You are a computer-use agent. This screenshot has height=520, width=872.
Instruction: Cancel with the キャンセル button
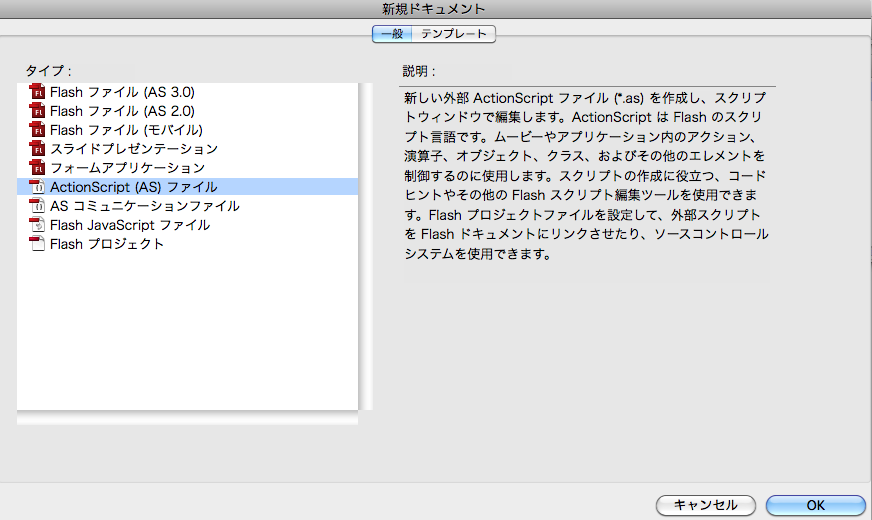(x=706, y=506)
